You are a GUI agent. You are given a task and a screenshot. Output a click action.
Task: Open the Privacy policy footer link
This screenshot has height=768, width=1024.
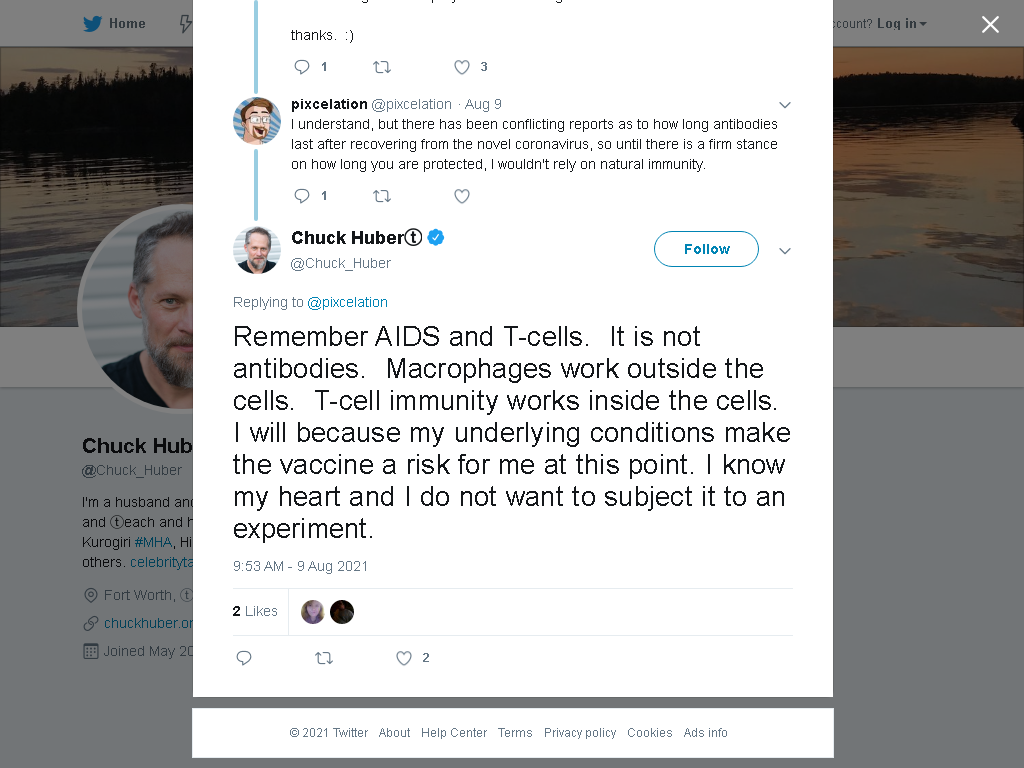pyautogui.click(x=580, y=733)
